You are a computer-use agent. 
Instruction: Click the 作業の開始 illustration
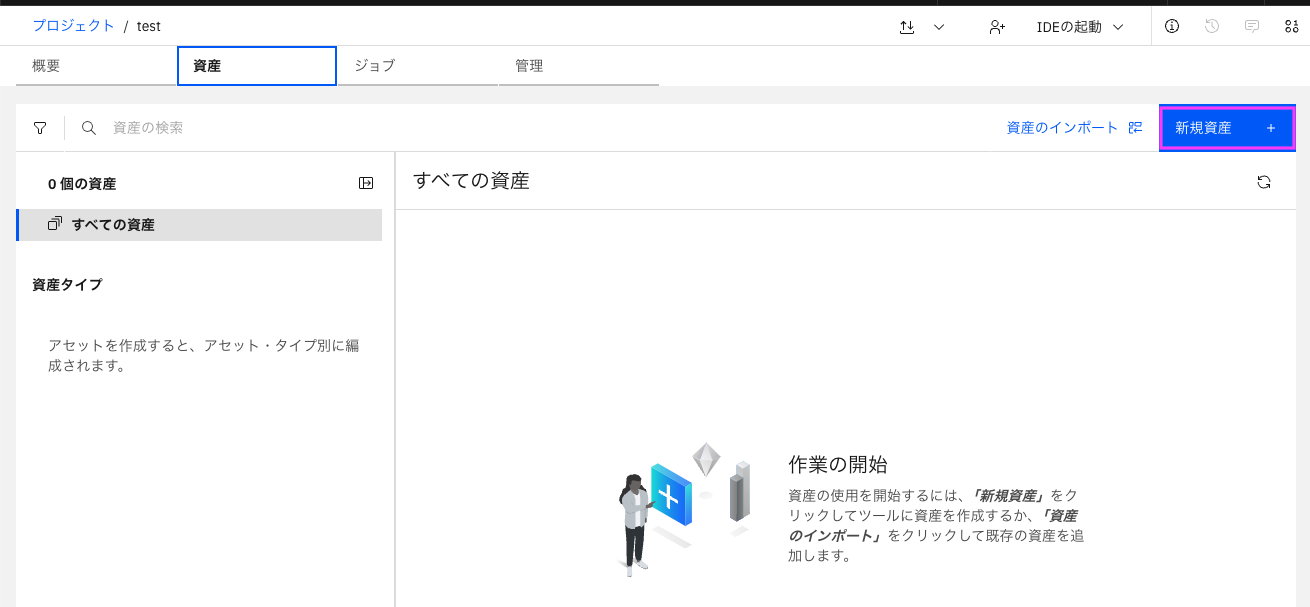point(684,510)
